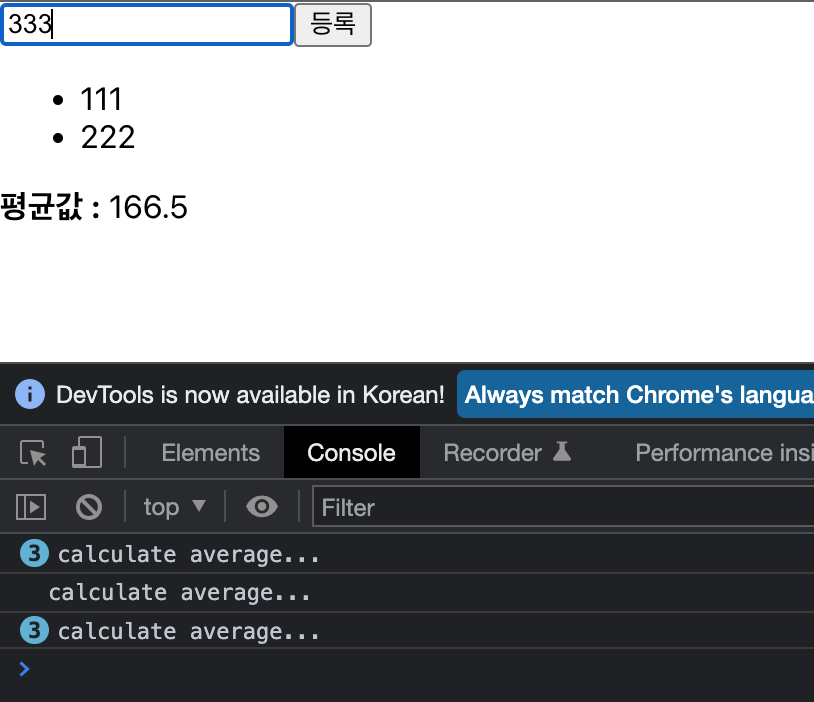Click the 등록 button
The image size is (814, 702).
point(333,25)
